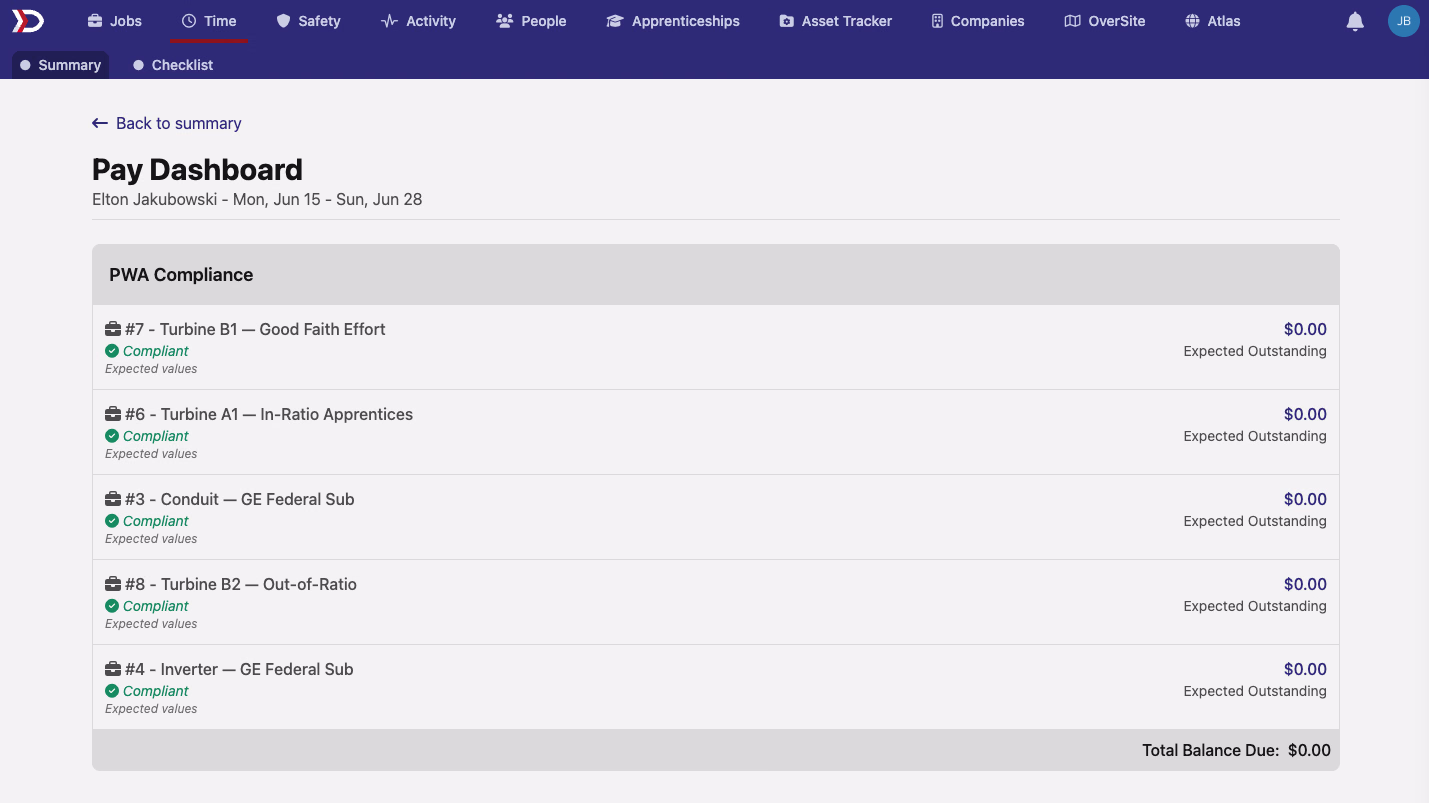Screen dimensions: 1429x803
Task: Click the briefcase icon for Conduit job
Action: point(113,499)
